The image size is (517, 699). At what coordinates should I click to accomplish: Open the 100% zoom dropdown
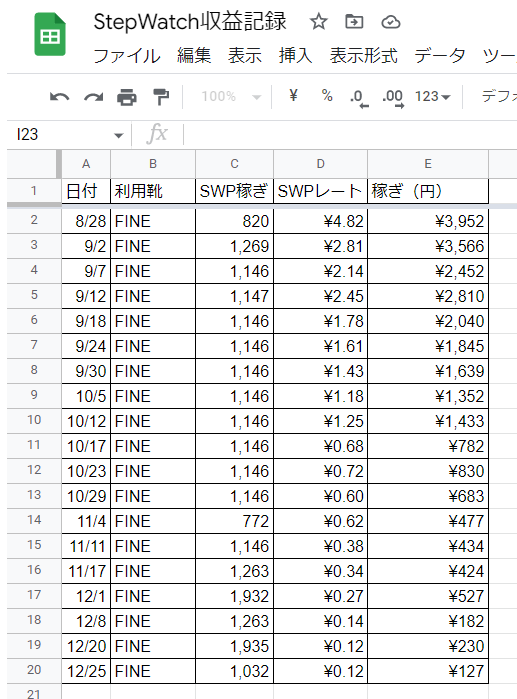(x=231, y=96)
